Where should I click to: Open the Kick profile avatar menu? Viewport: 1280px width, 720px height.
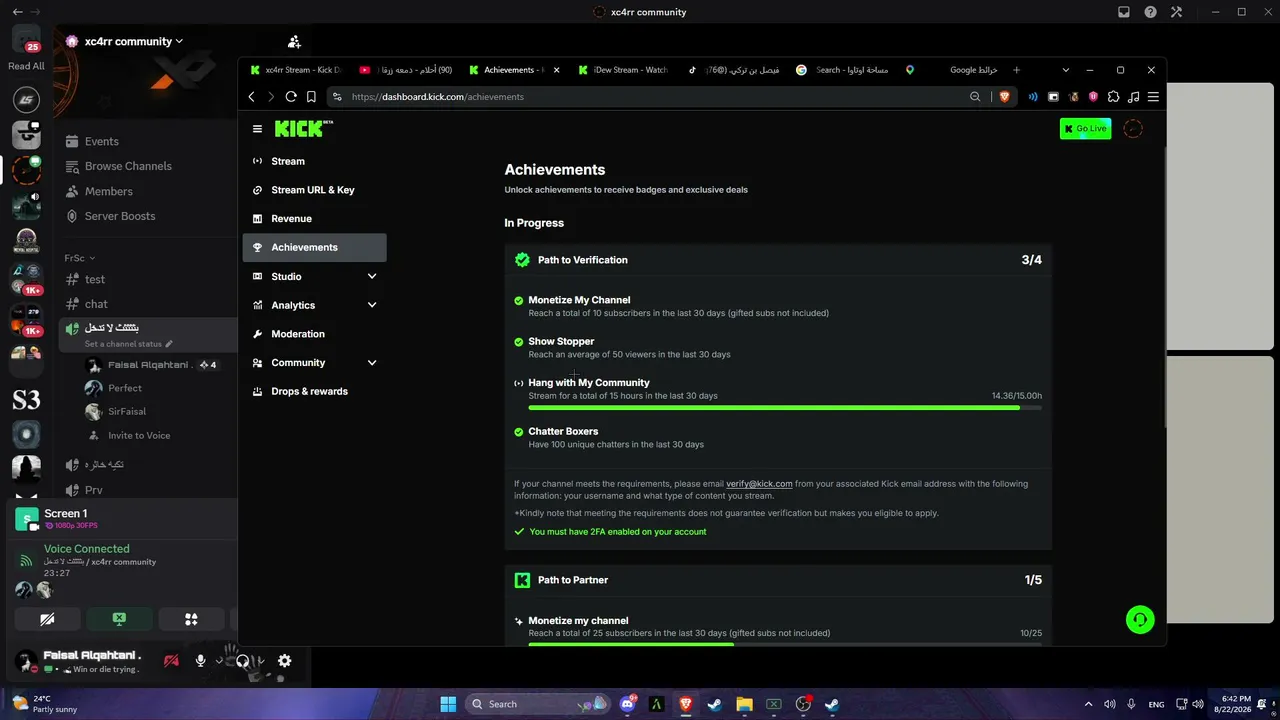[x=1133, y=128]
